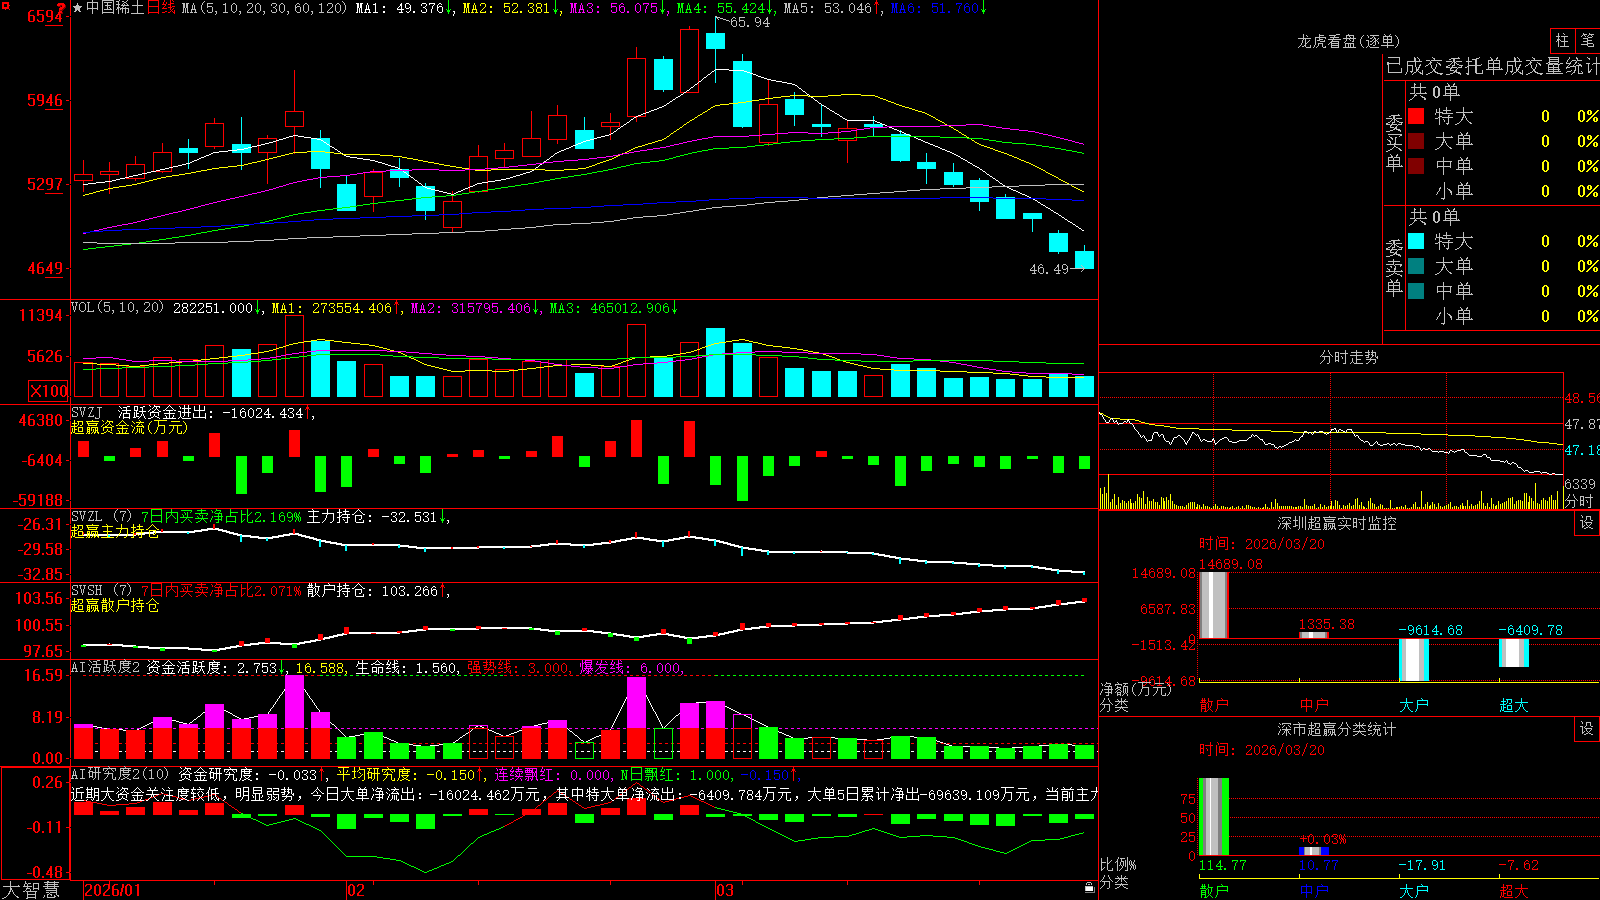The height and width of the screenshot is (900, 1600).
Task: Click the 散户 bar in 深圳超赢实时监控
Action: pyautogui.click(x=1214, y=605)
